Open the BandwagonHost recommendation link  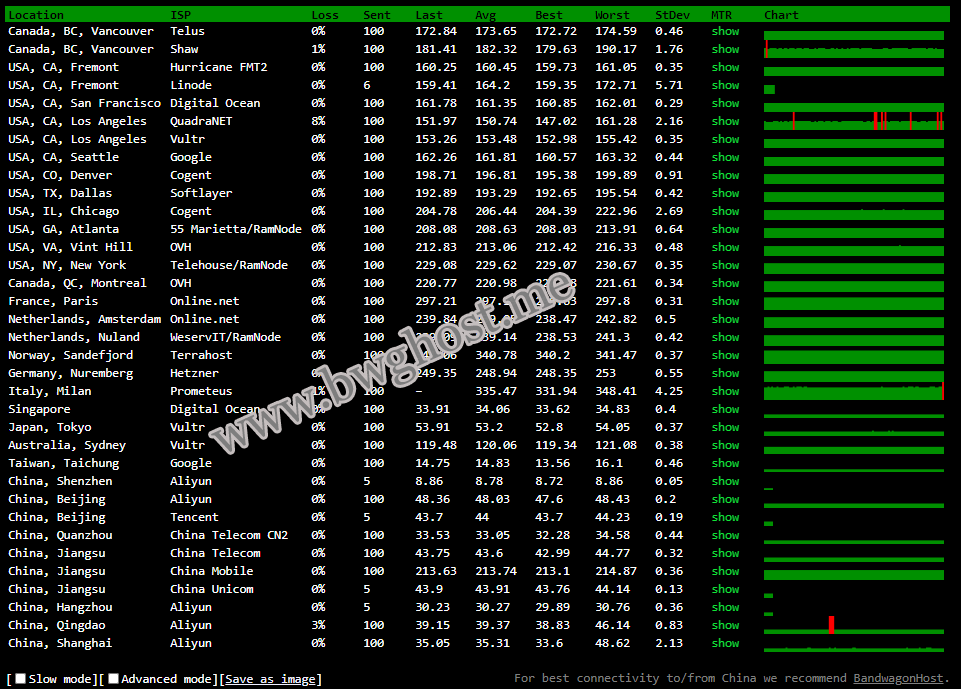point(898,678)
